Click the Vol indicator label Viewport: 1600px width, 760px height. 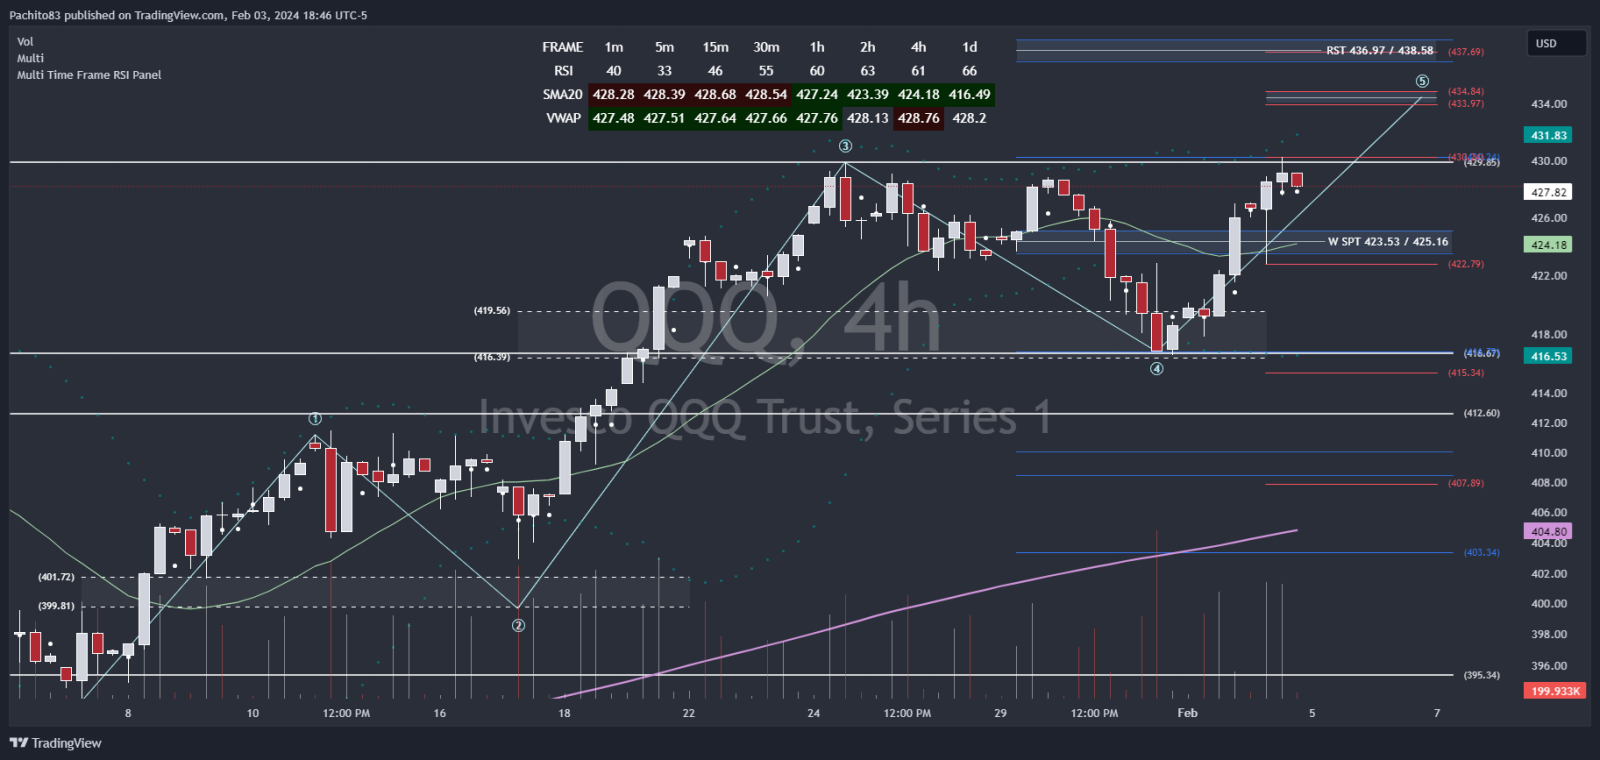click(x=25, y=42)
